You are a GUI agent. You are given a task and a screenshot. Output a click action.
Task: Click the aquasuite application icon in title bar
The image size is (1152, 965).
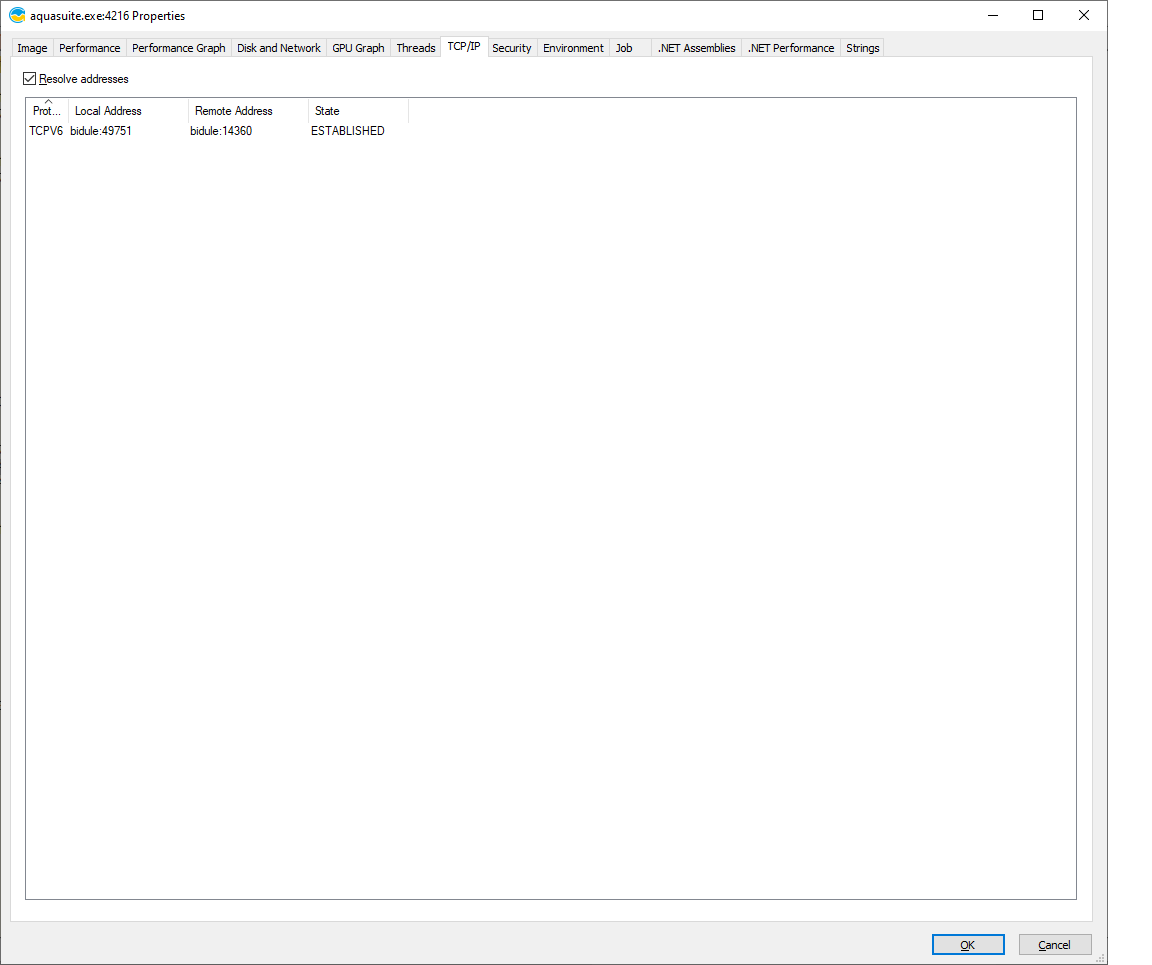click(17, 15)
